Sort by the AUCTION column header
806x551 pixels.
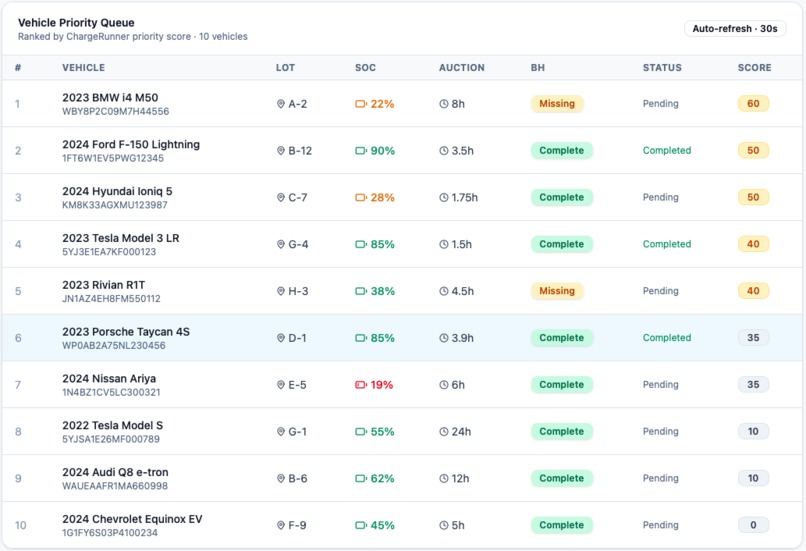[462, 67]
